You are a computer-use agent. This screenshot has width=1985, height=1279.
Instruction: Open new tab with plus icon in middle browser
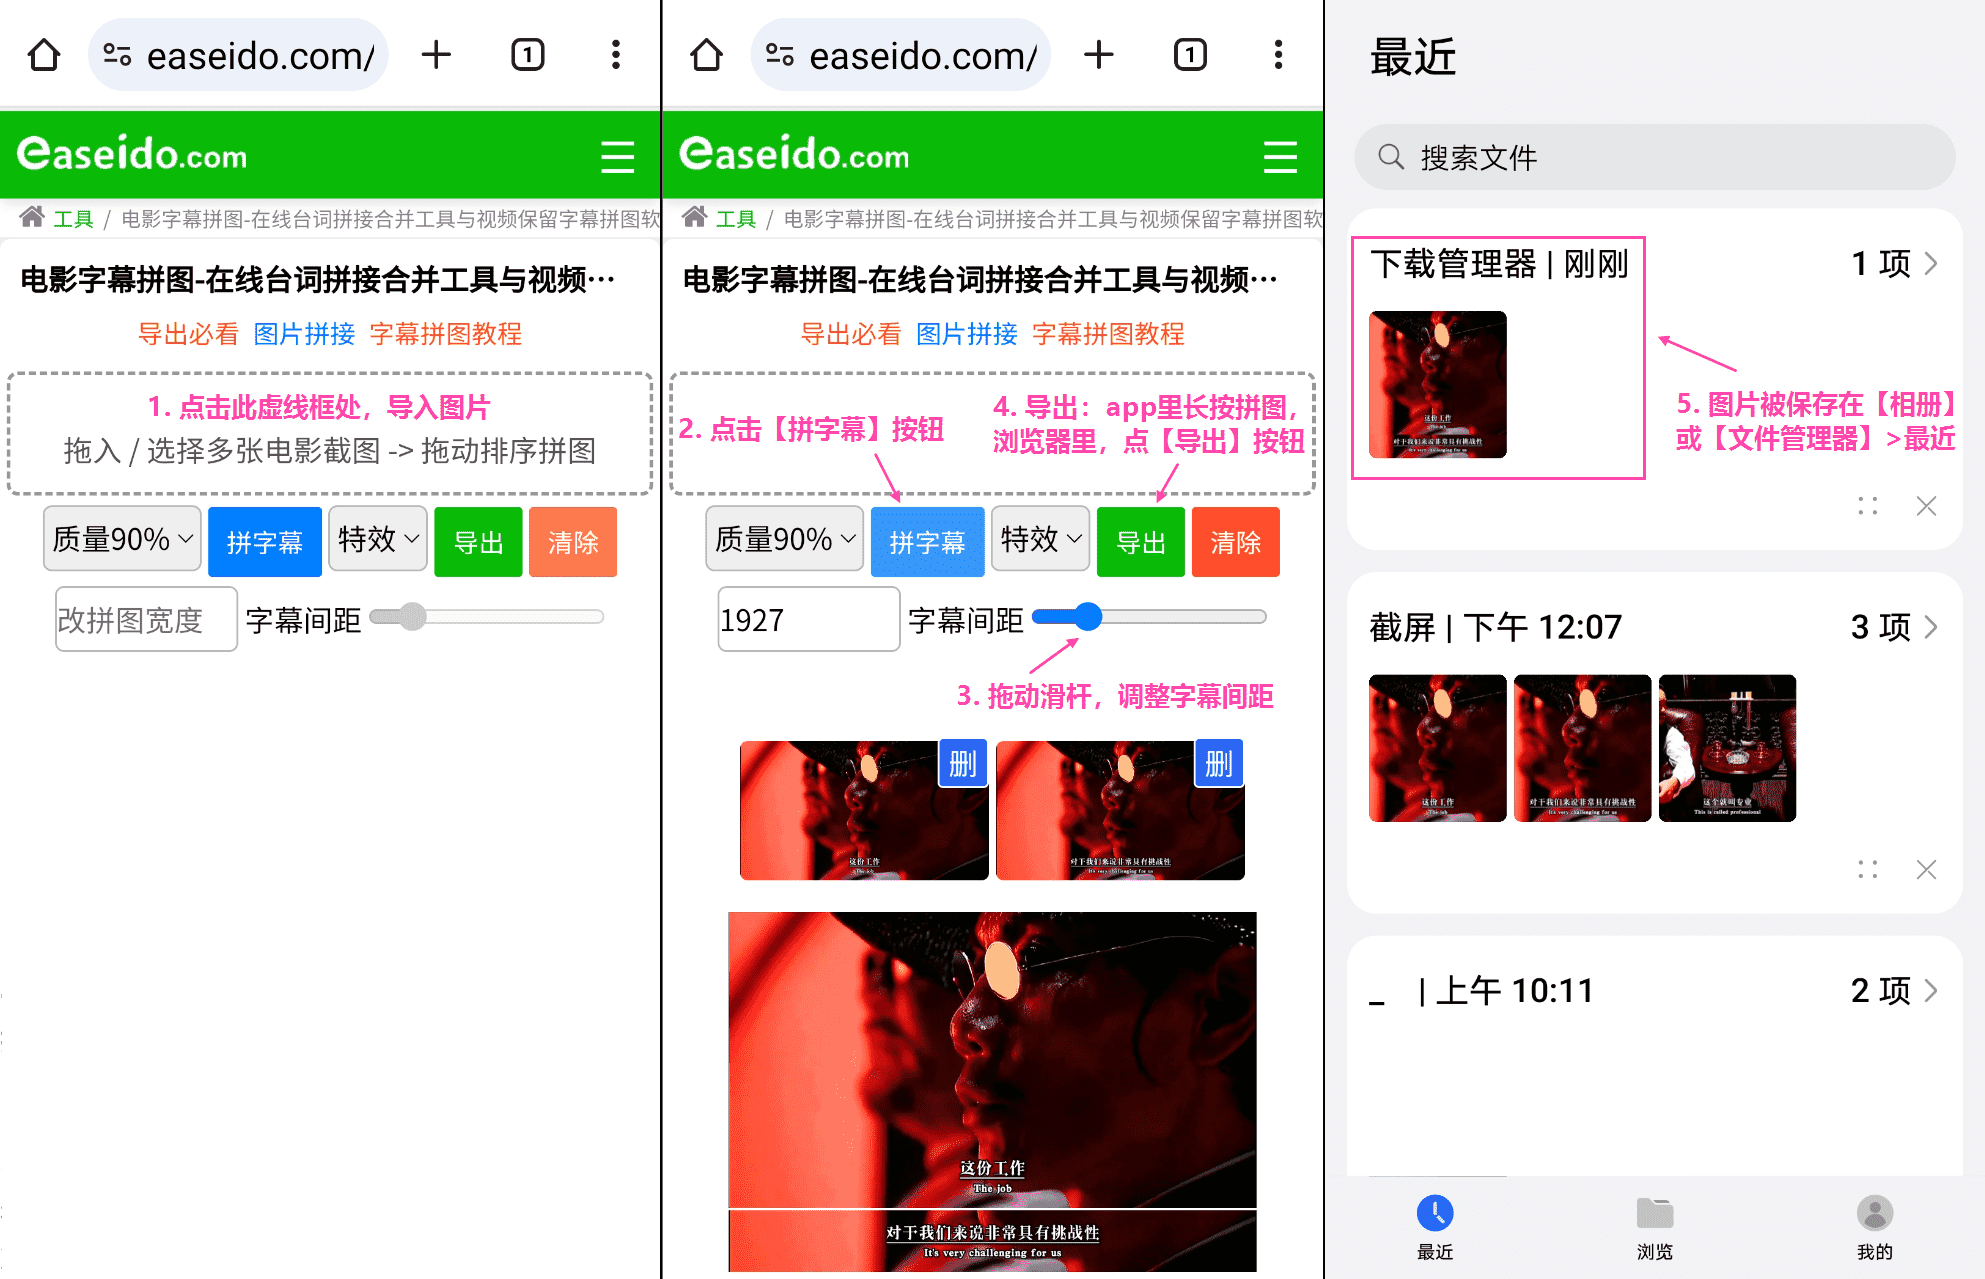pos(1098,55)
